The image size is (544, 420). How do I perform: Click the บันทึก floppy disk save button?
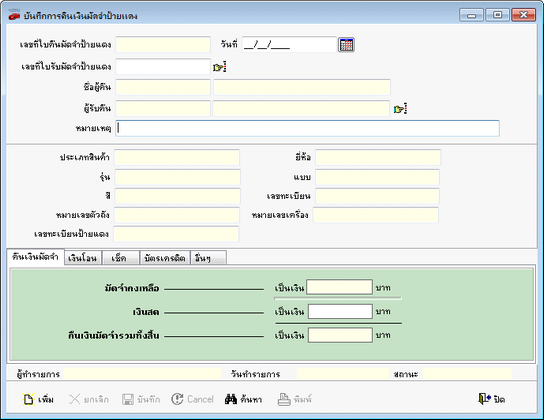point(141,399)
